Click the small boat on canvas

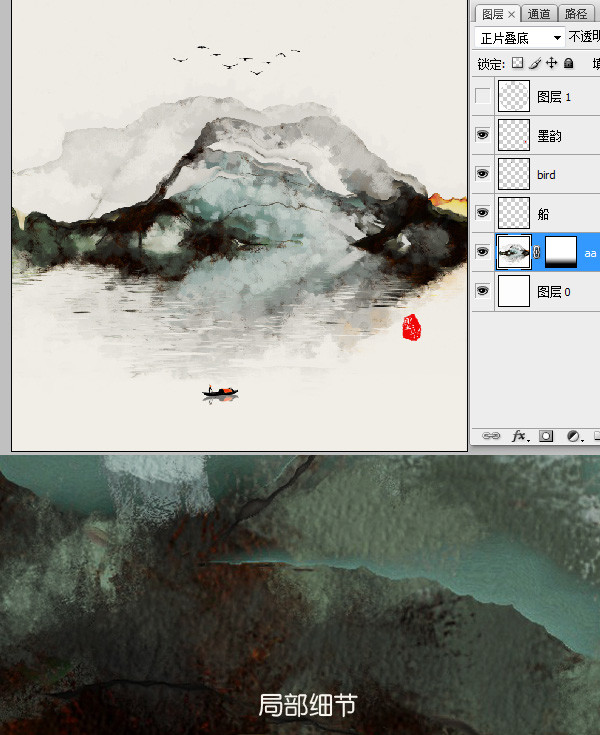tap(220, 393)
